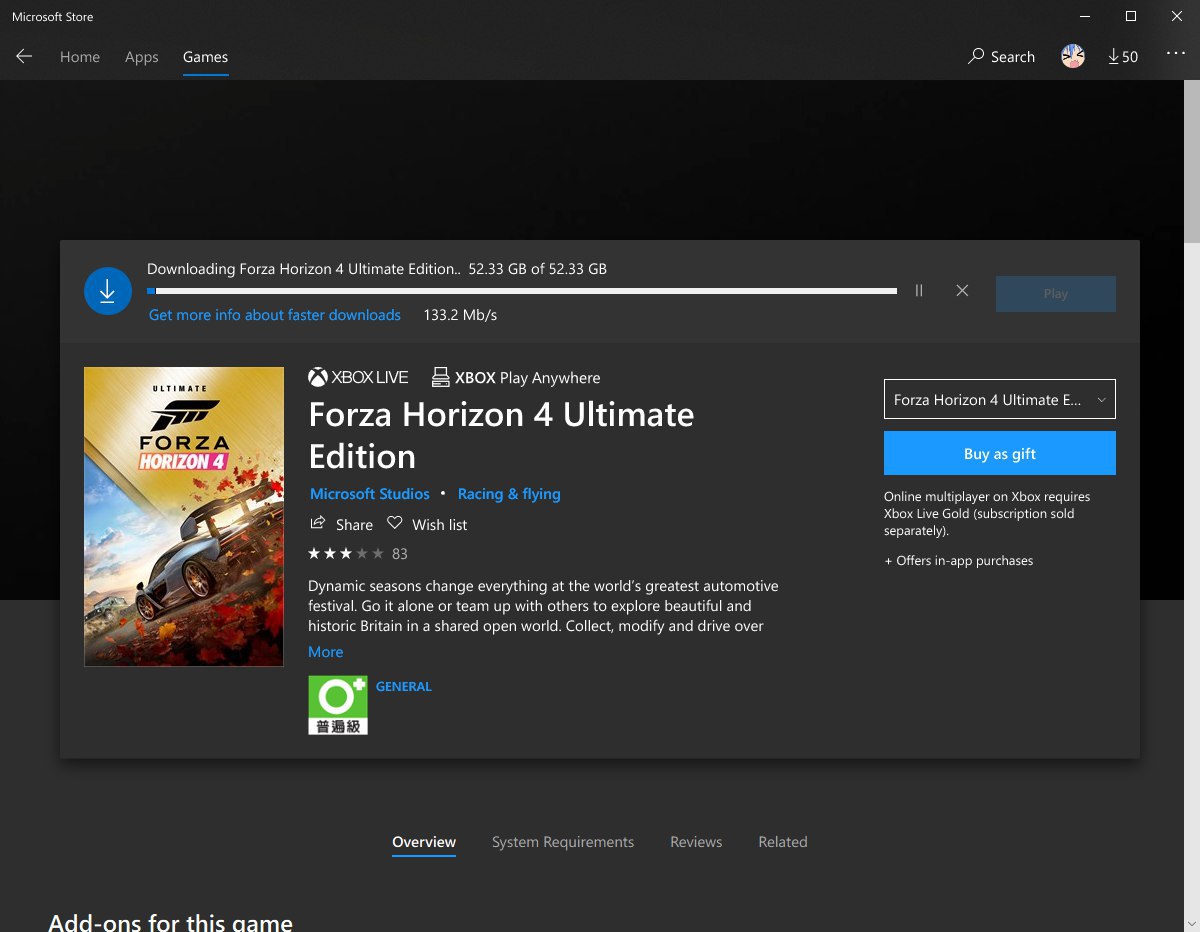
Task: Cancel the download with the X
Action: point(962,291)
